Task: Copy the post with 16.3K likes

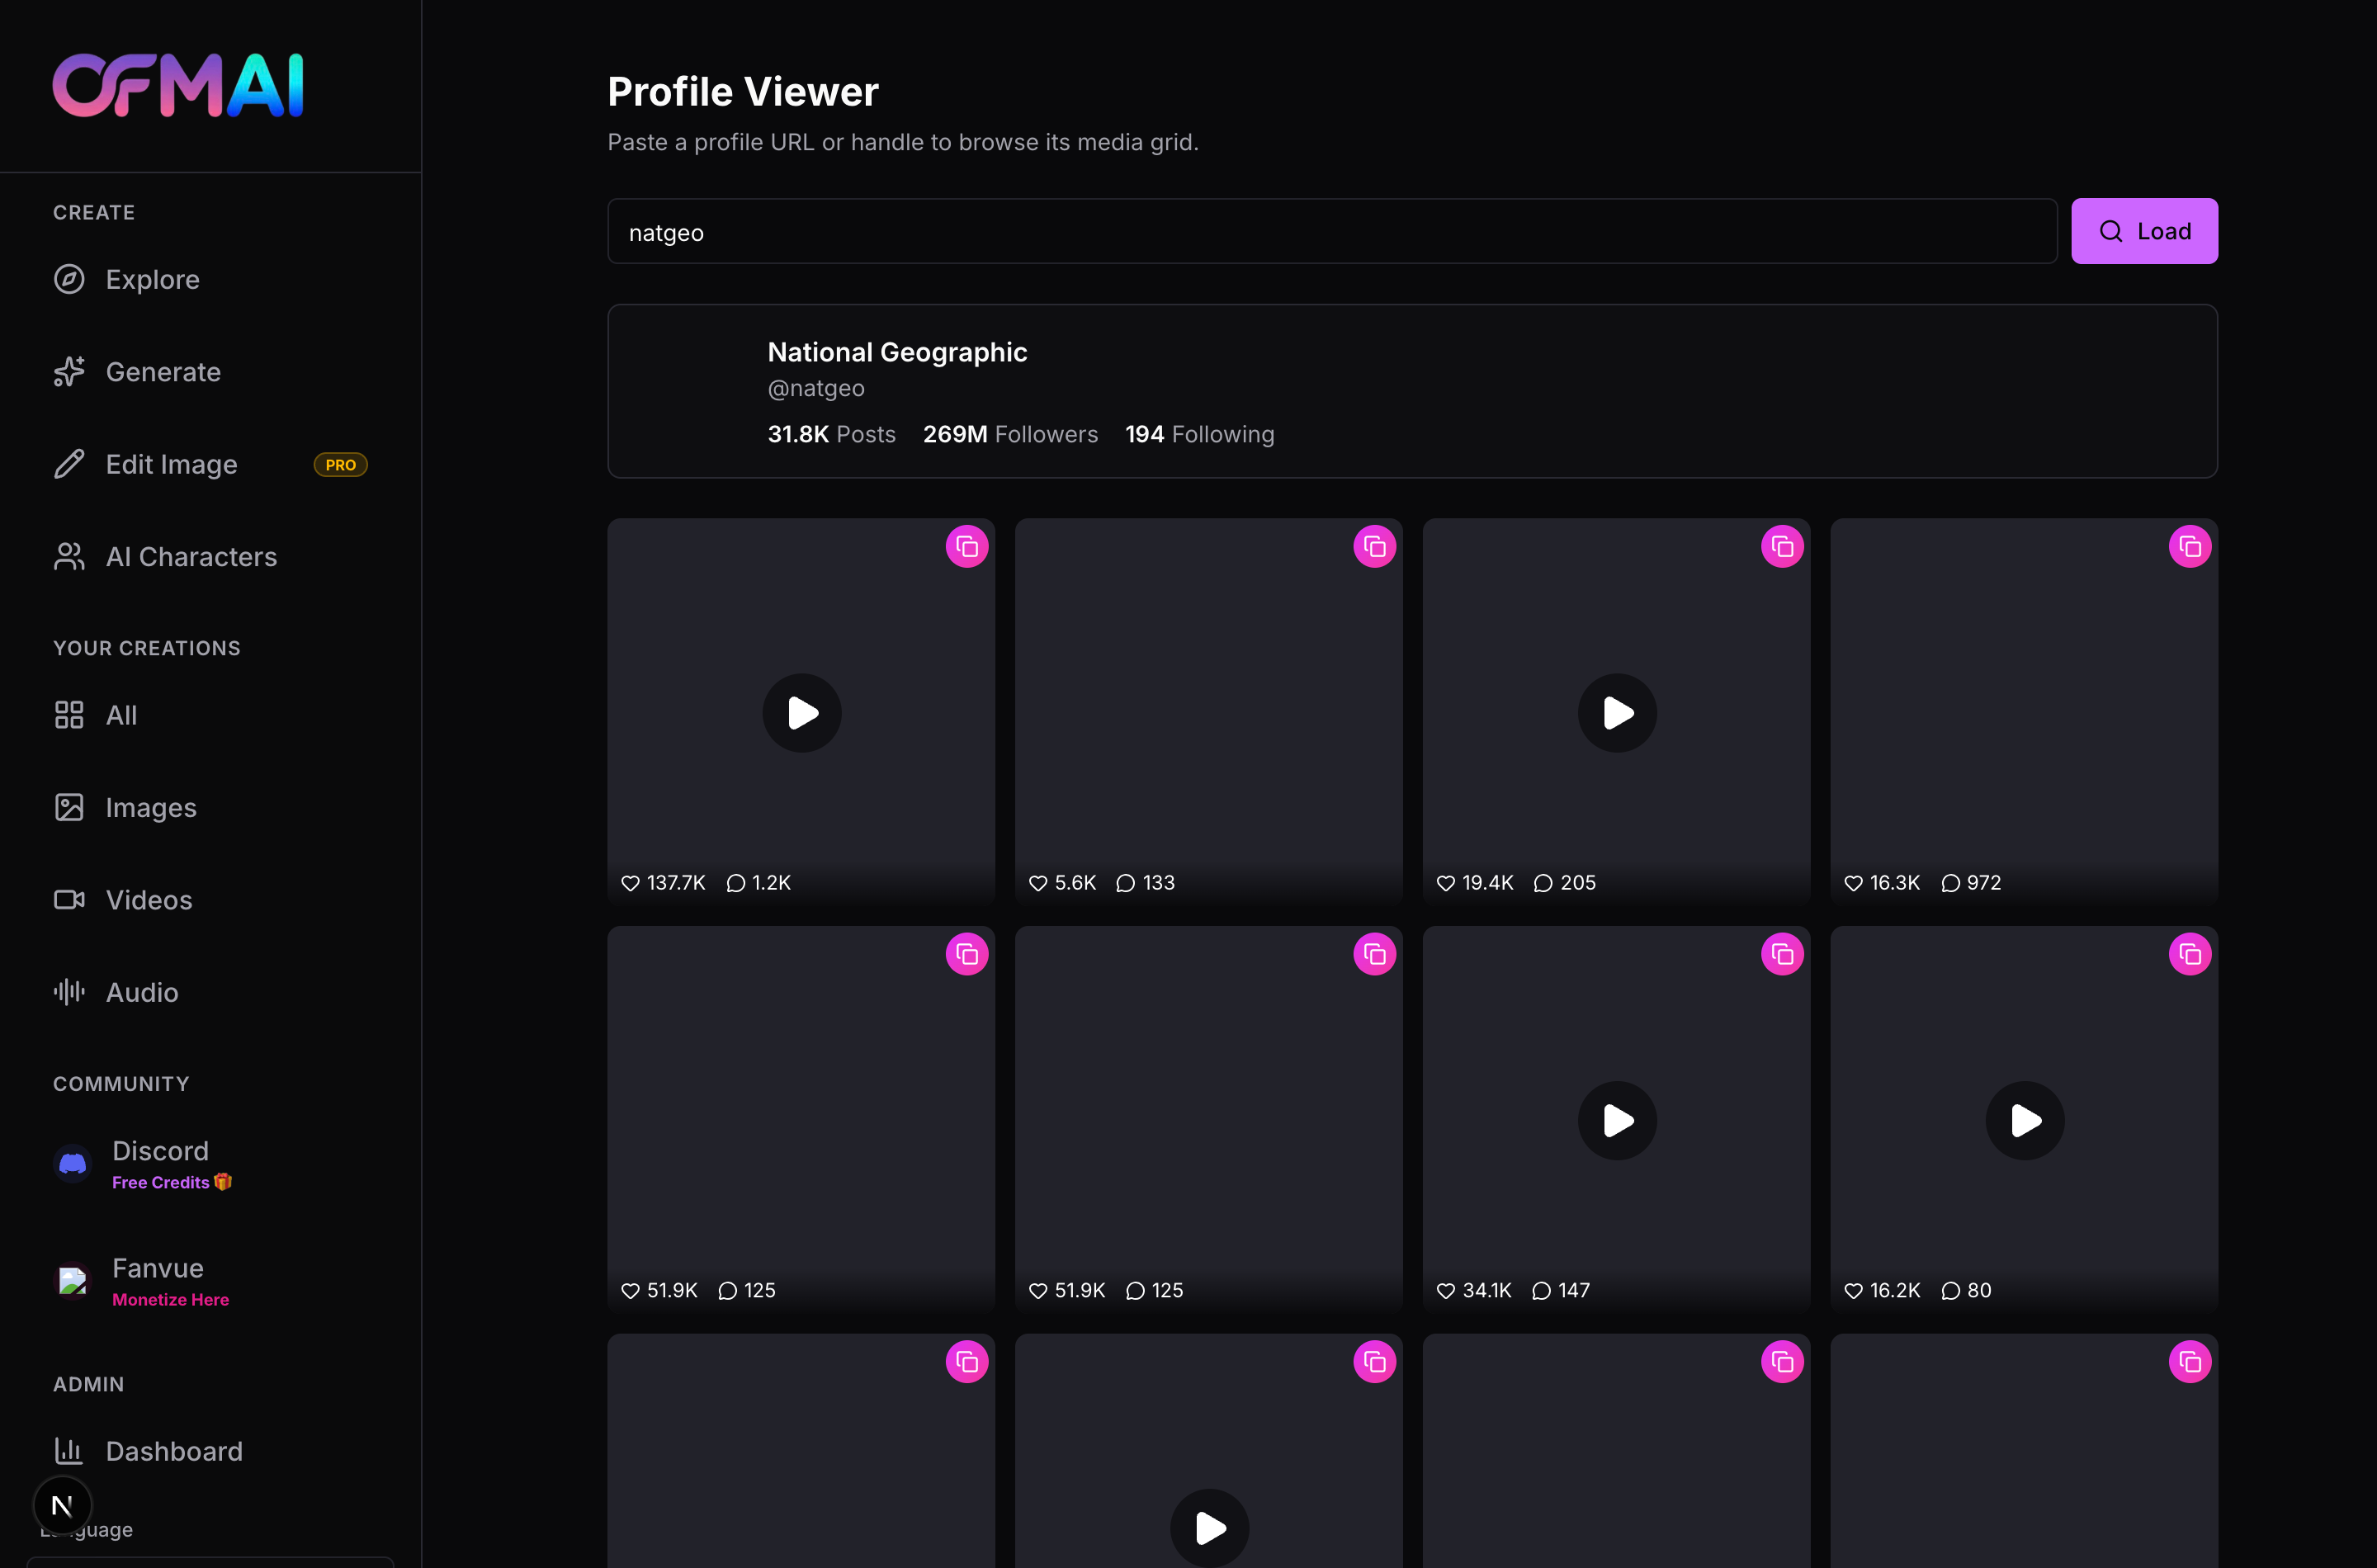Action: pyautogui.click(x=2191, y=547)
